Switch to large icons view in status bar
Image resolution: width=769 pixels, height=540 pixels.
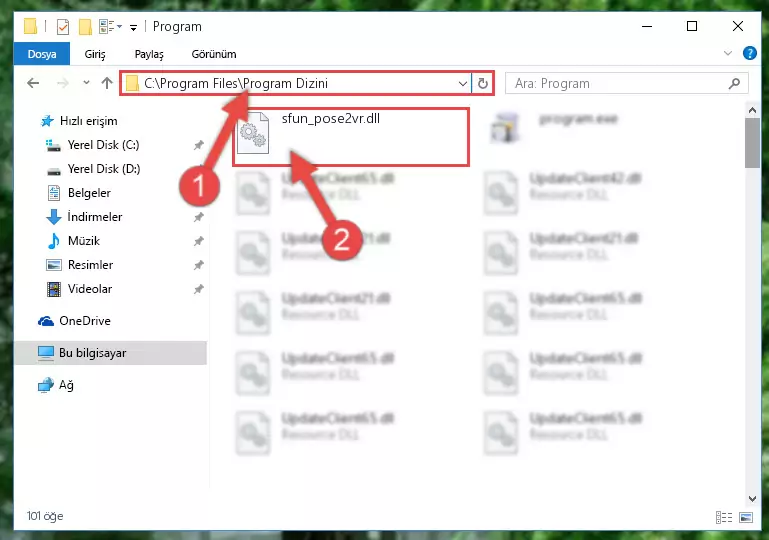(746, 517)
